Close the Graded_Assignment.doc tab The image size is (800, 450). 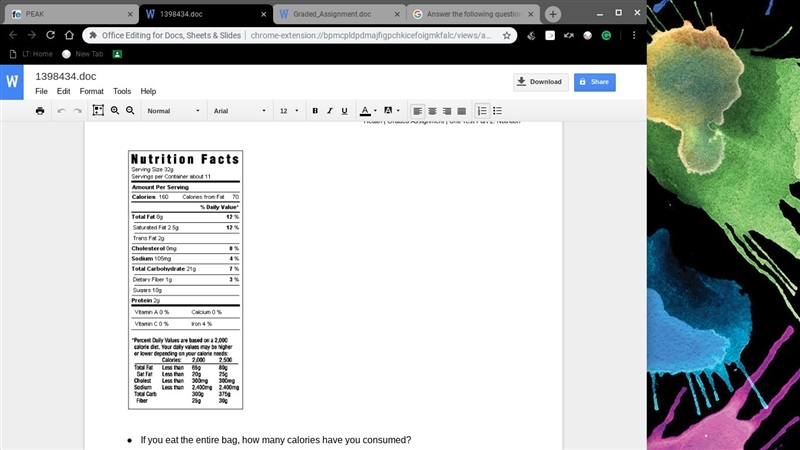tap(397, 14)
